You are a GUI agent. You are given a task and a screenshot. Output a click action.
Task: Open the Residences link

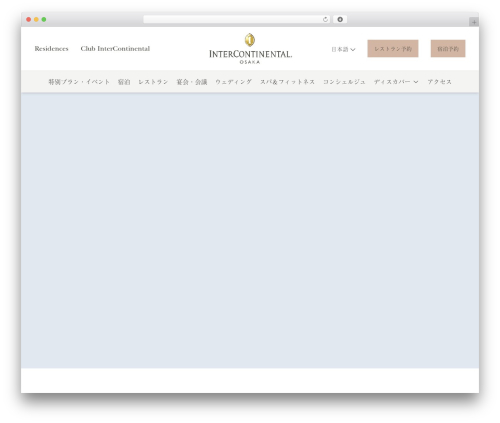pos(51,49)
